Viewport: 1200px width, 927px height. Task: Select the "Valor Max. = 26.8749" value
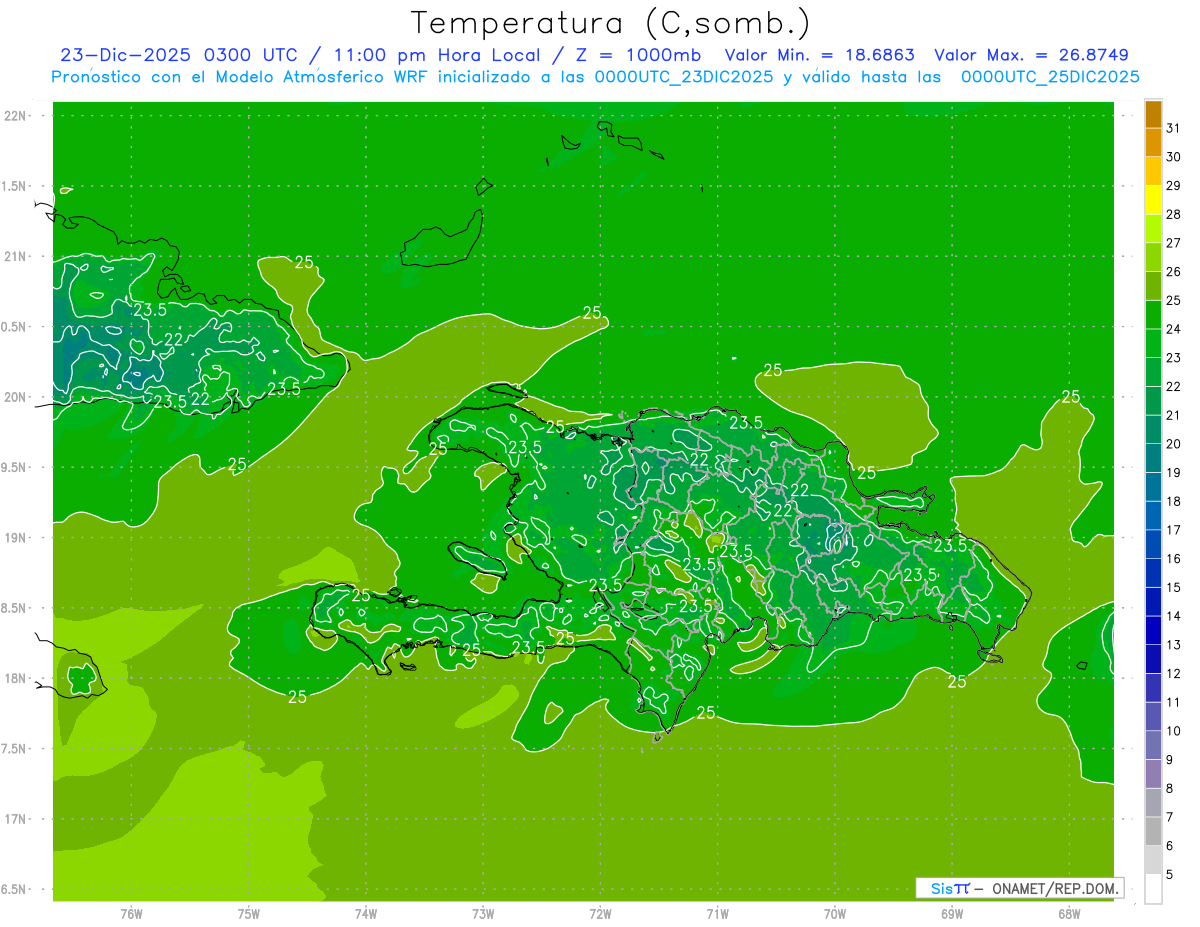tap(1032, 55)
